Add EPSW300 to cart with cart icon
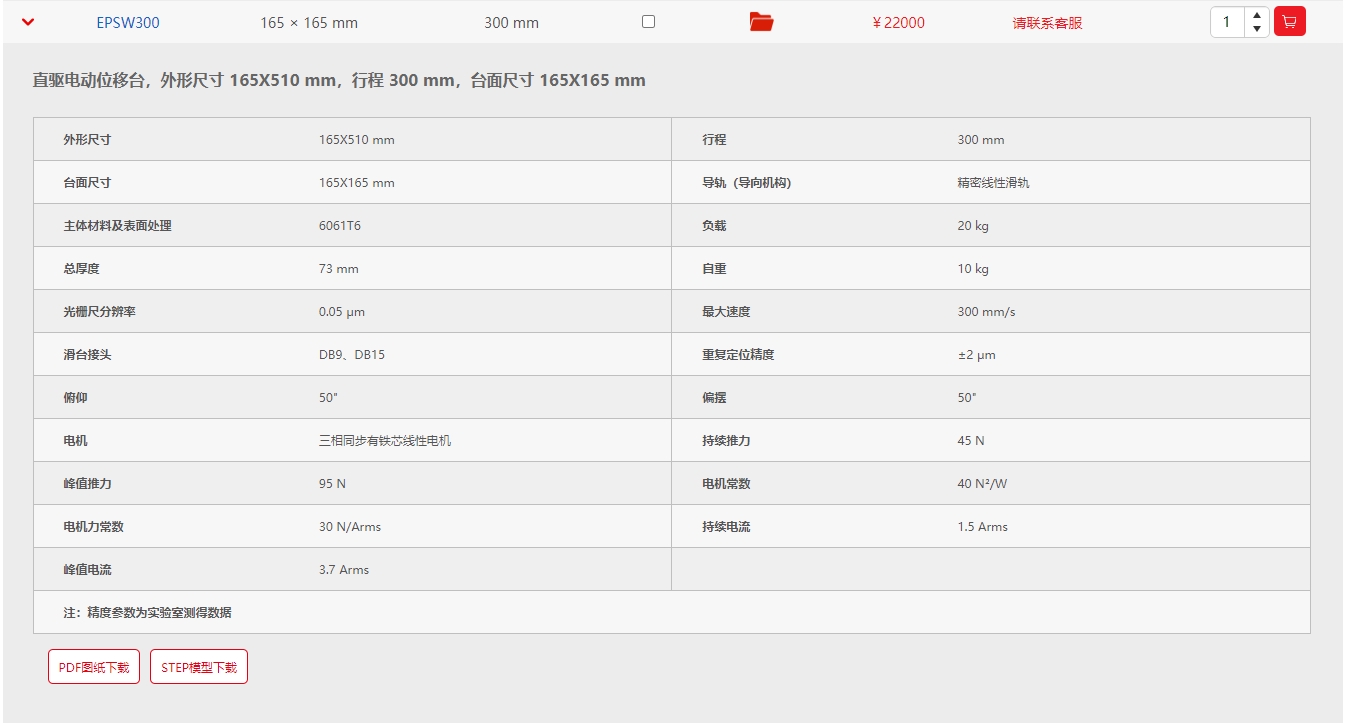1348x723 pixels. click(x=1289, y=22)
